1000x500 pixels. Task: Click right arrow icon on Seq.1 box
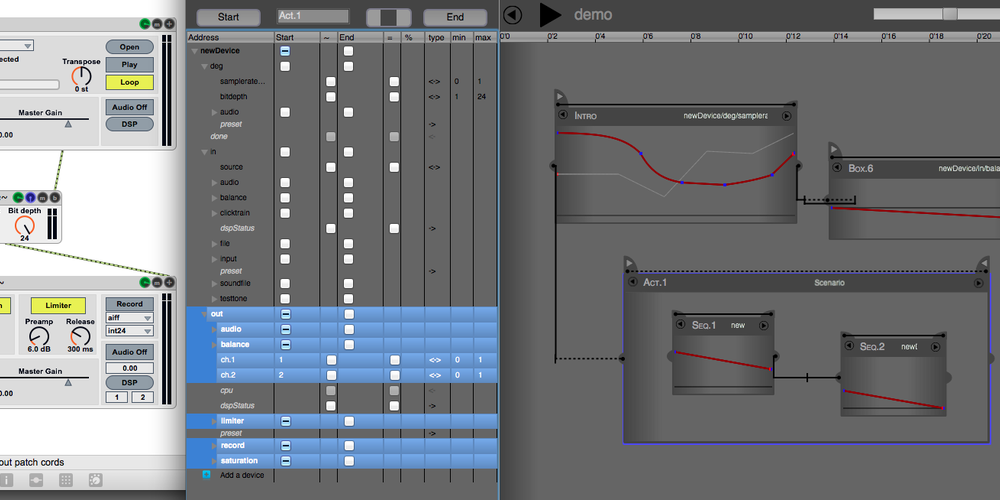(x=763, y=325)
